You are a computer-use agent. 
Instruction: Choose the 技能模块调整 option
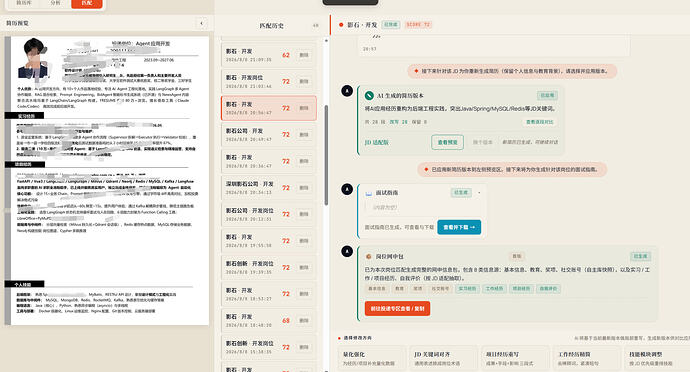[x=657, y=358]
